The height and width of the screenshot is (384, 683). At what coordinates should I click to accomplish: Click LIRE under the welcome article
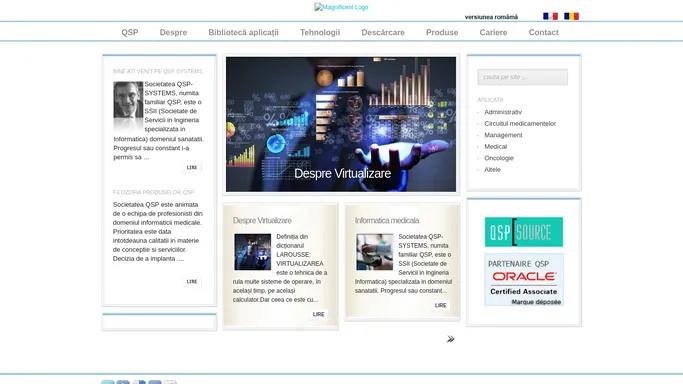[192, 168]
